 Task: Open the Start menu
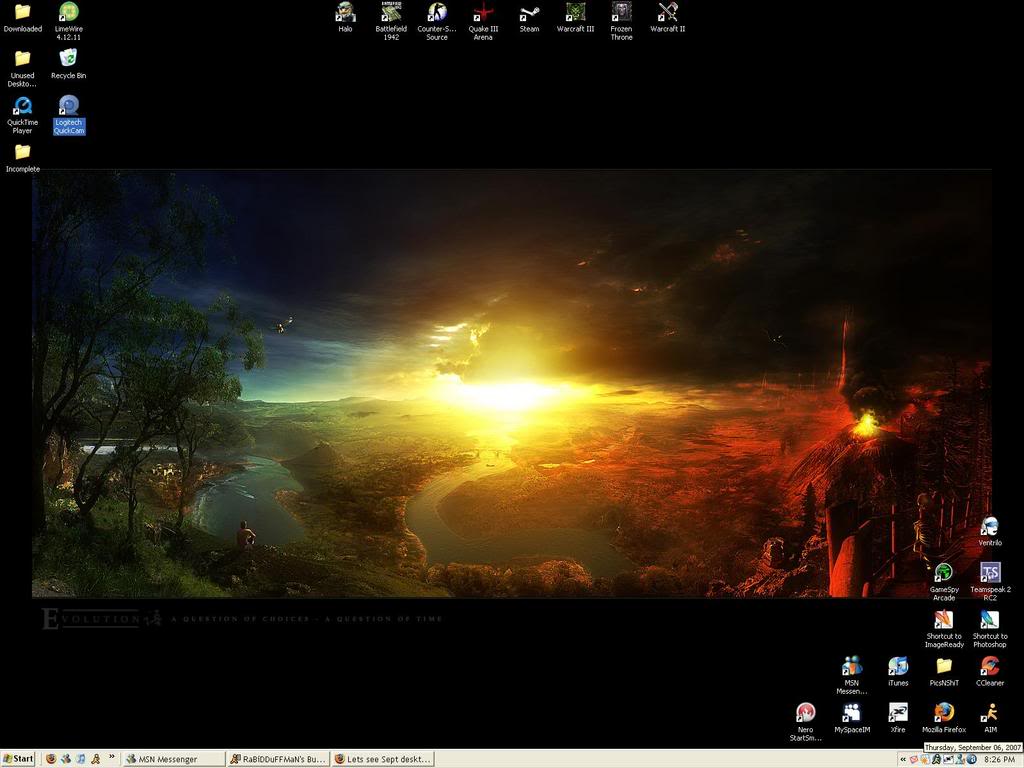[x=18, y=759]
